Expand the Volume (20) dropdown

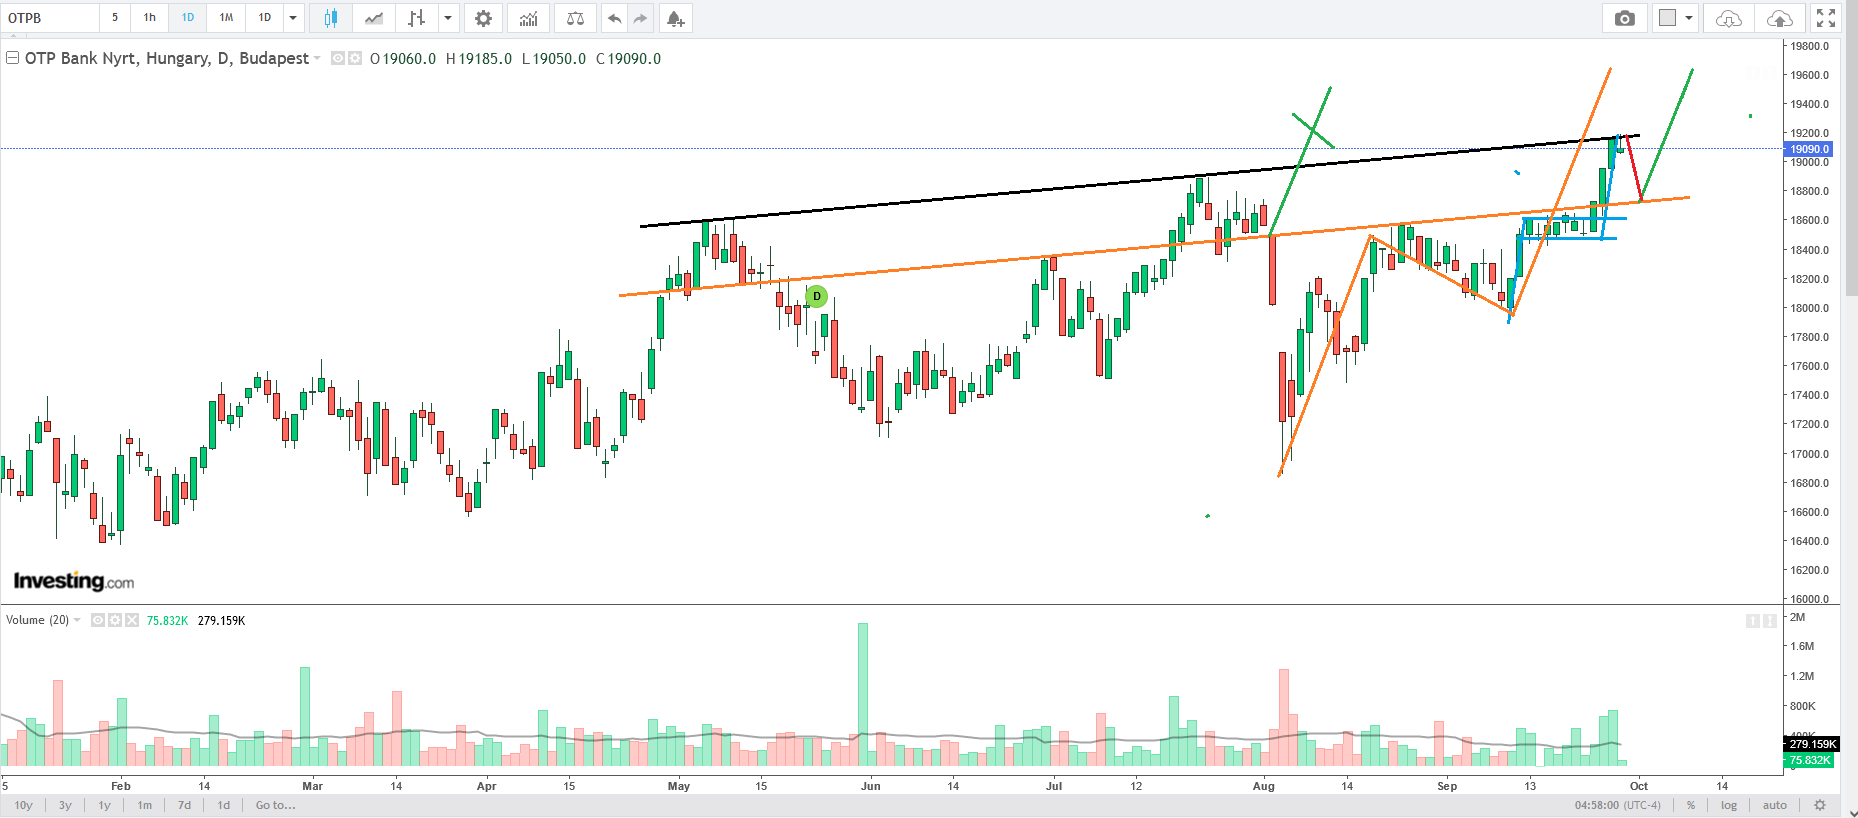coord(77,620)
